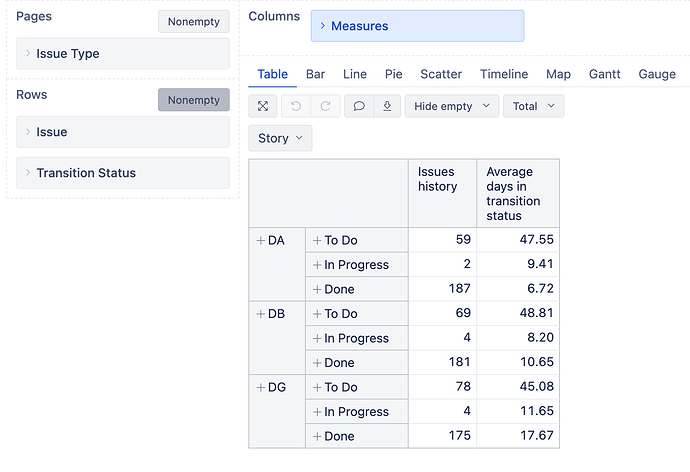Expand Done under DA
This screenshot has width=690, height=472.
click(317, 289)
